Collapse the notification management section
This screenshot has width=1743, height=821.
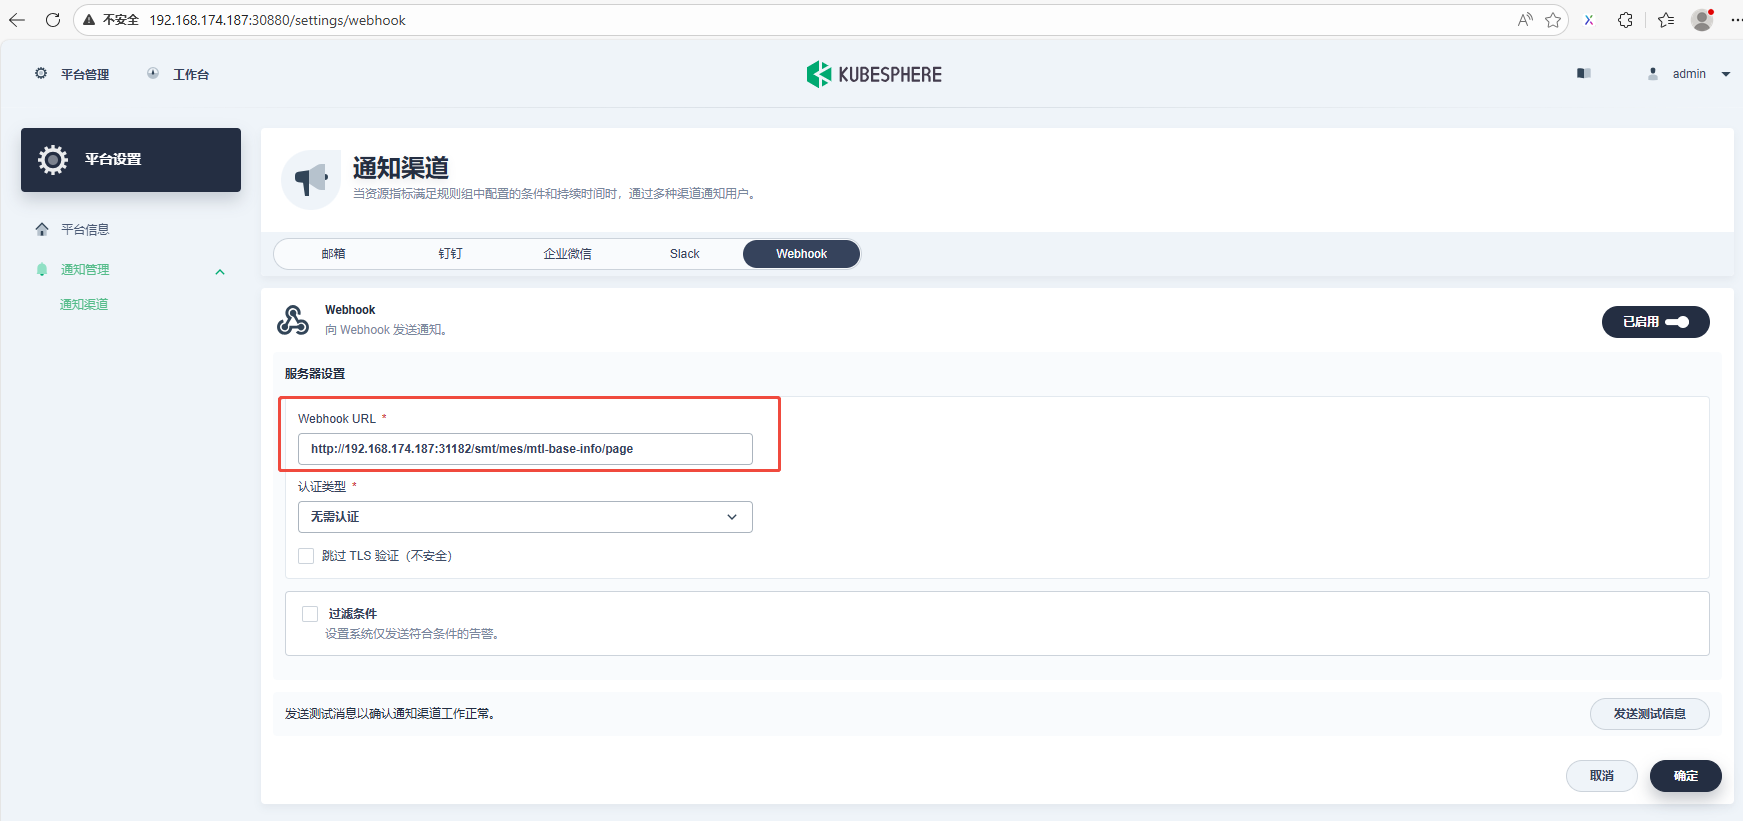(220, 271)
